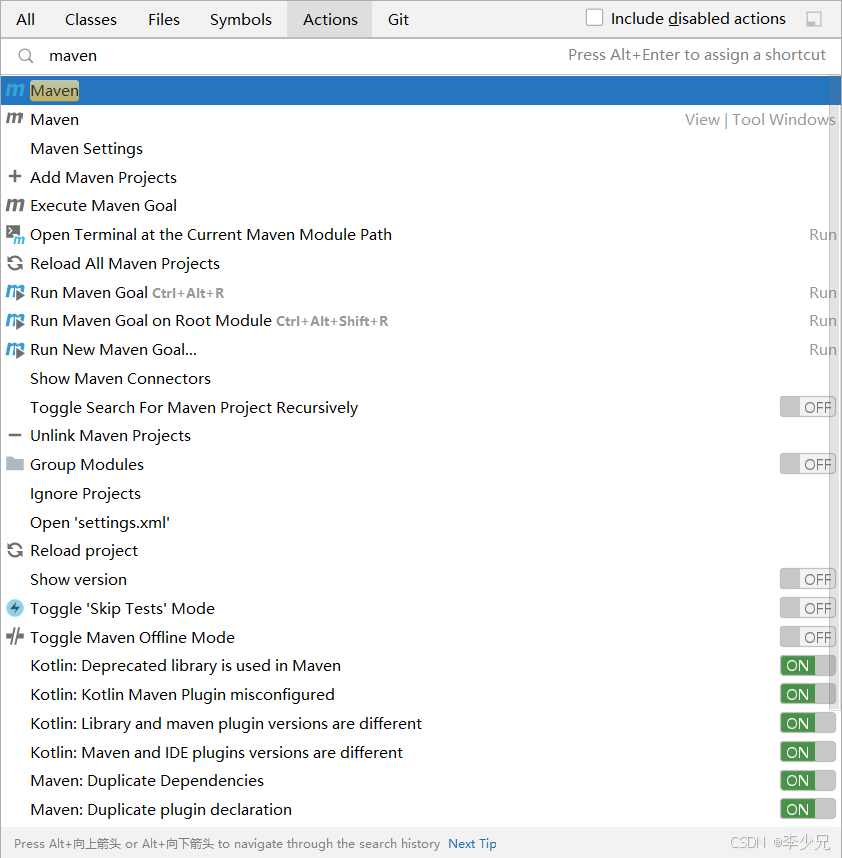Turn off Kotlin Maven and IDE plugins versions toggle
This screenshot has width=842, height=858.
[808, 752]
